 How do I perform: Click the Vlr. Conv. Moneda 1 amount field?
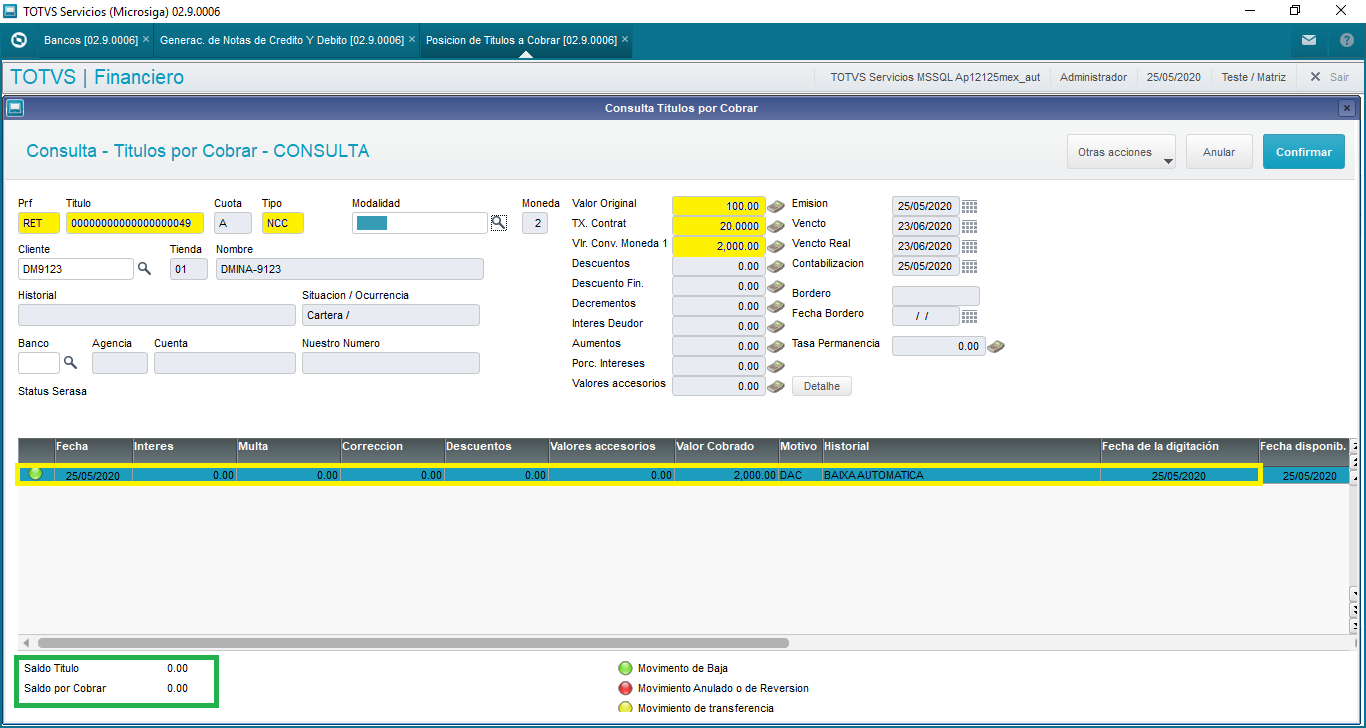(719, 246)
